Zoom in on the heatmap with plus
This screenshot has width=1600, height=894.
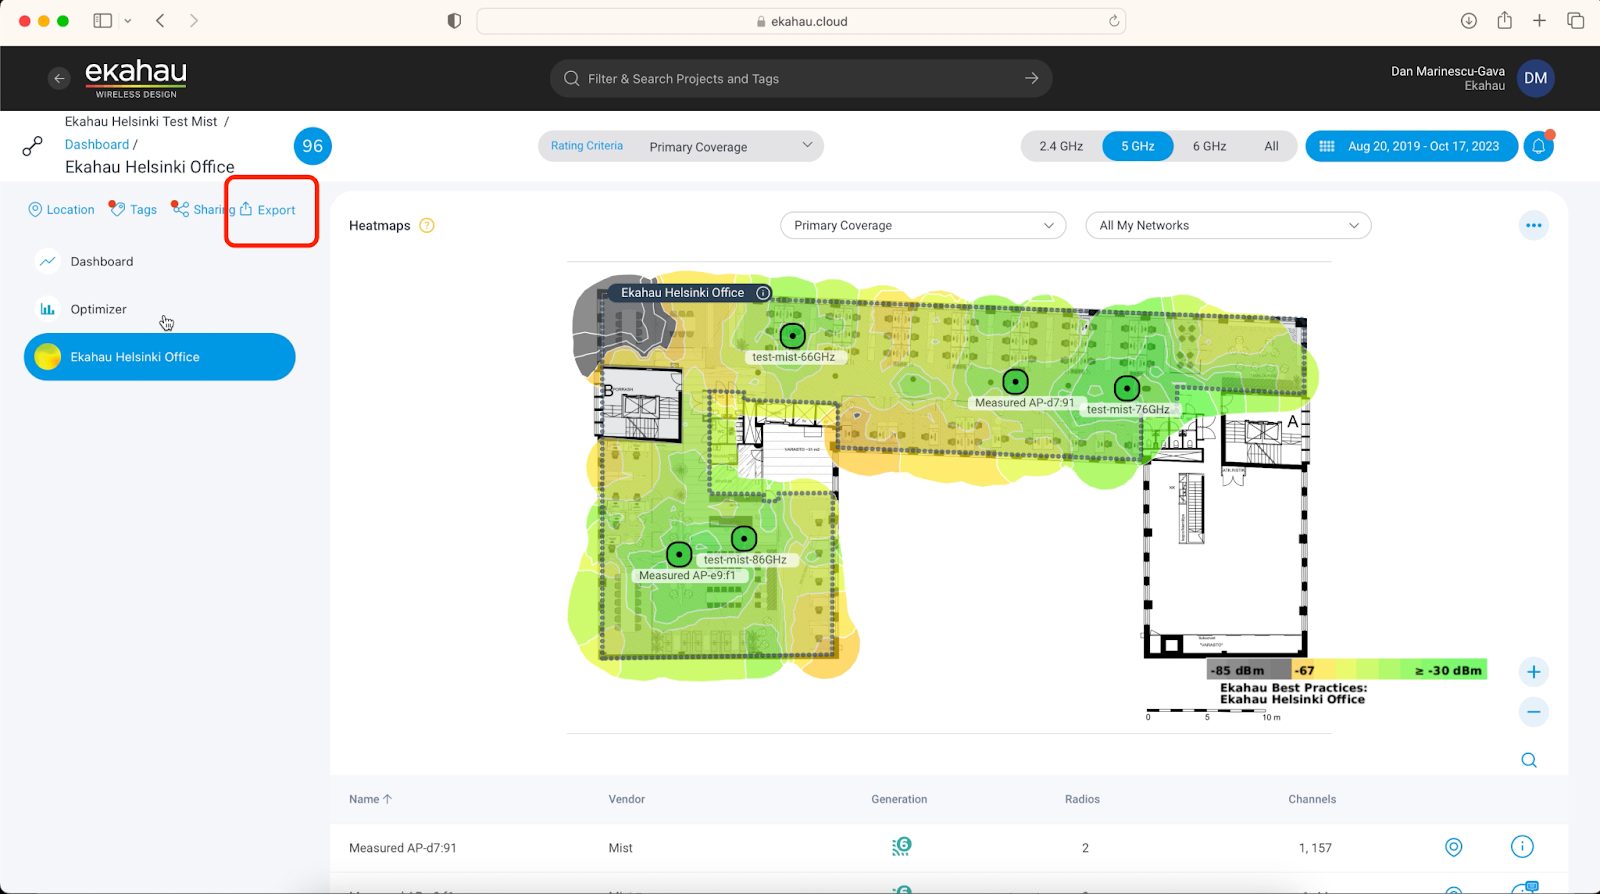(x=1533, y=672)
